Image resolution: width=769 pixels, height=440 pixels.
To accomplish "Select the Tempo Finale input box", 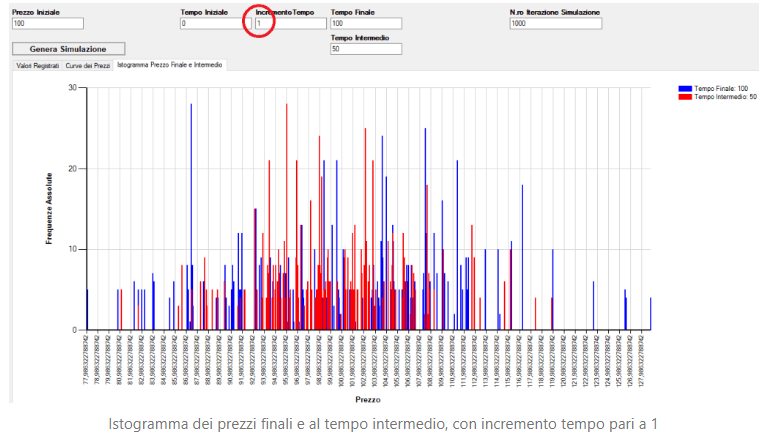I will (x=365, y=23).
